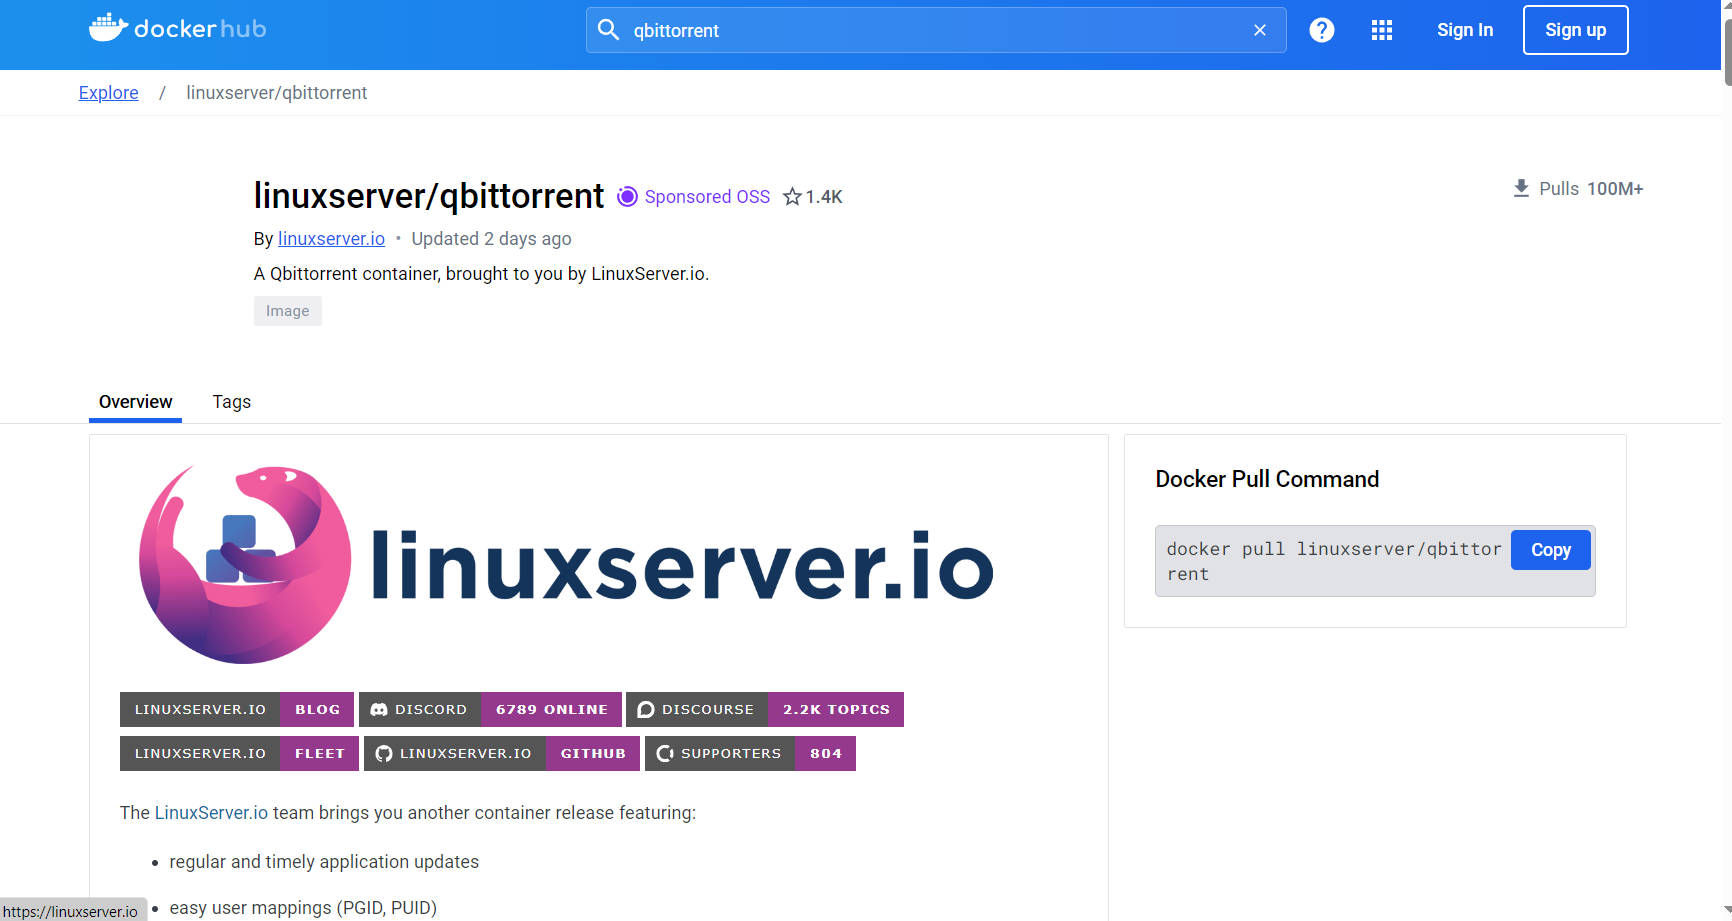Click the LinuxServer.io link in the description
Screen dimensions: 1732x921
coord(211,813)
